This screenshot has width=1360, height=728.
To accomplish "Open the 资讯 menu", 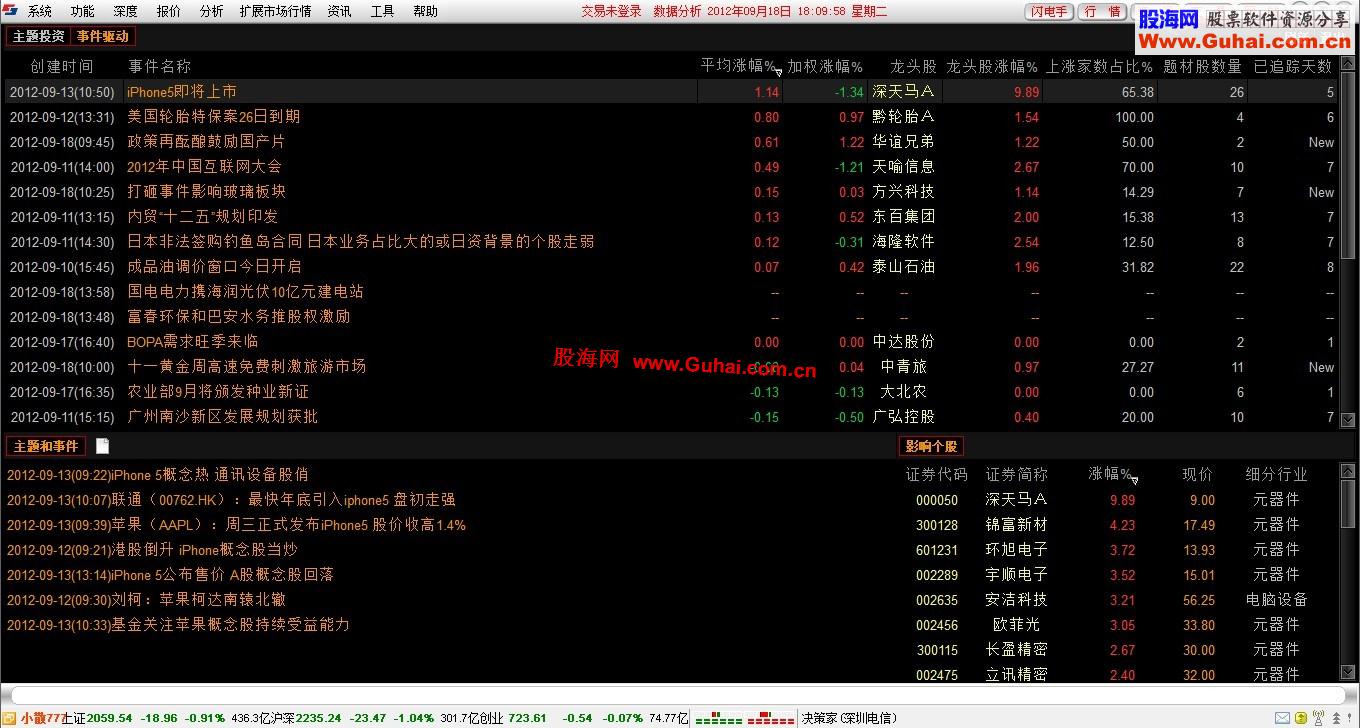I will (x=339, y=11).
